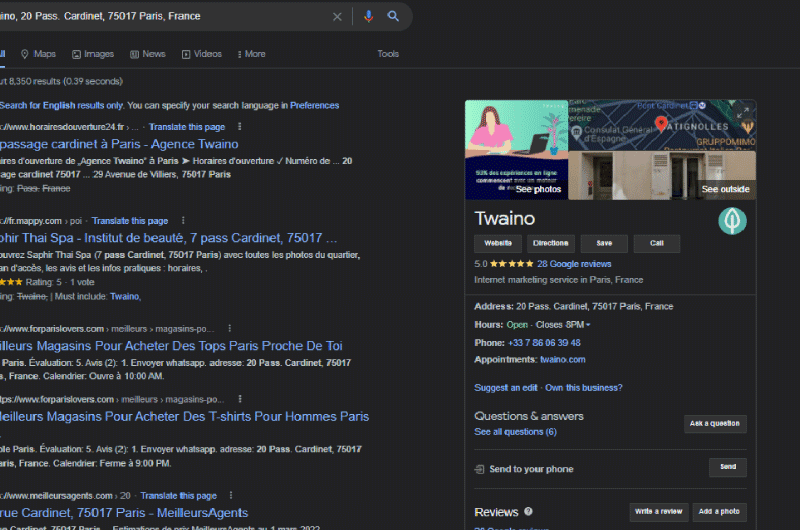This screenshot has height=530, width=800.
Task: Click Suggest an edit link
Action: point(506,388)
